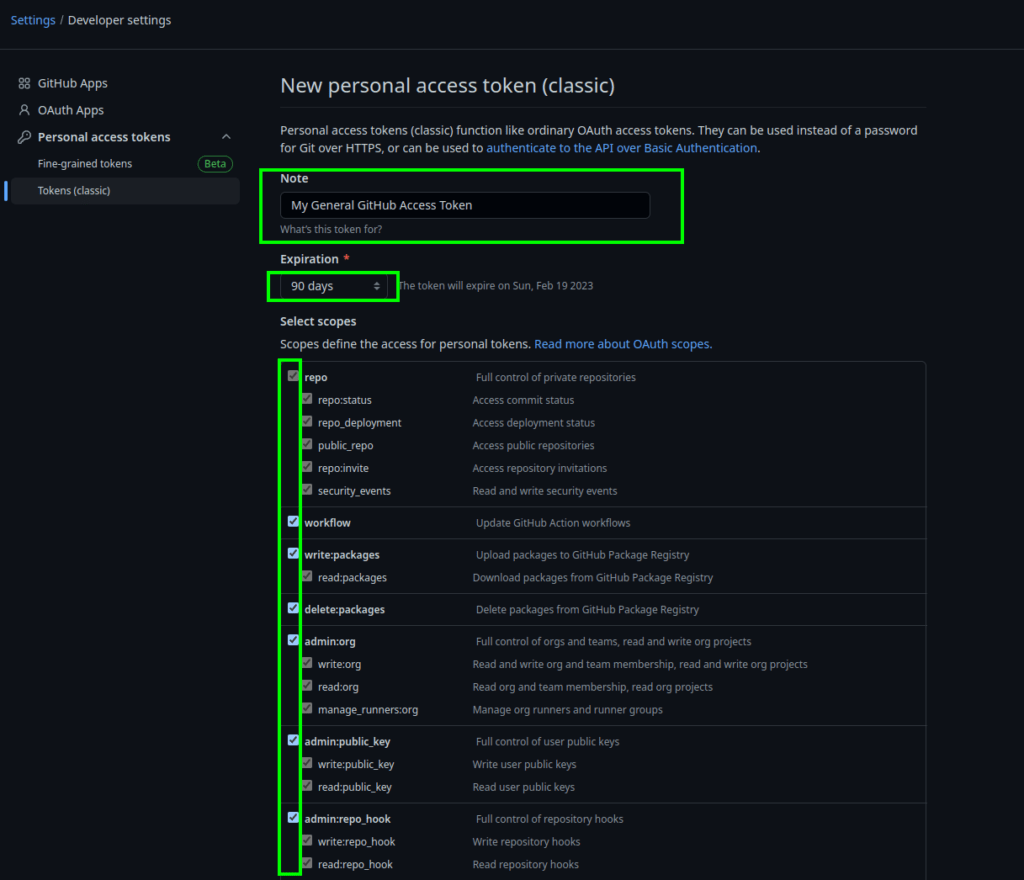This screenshot has width=1024, height=880.
Task: Click the "New personal access token (classic)" heading
Action: pyautogui.click(x=447, y=86)
